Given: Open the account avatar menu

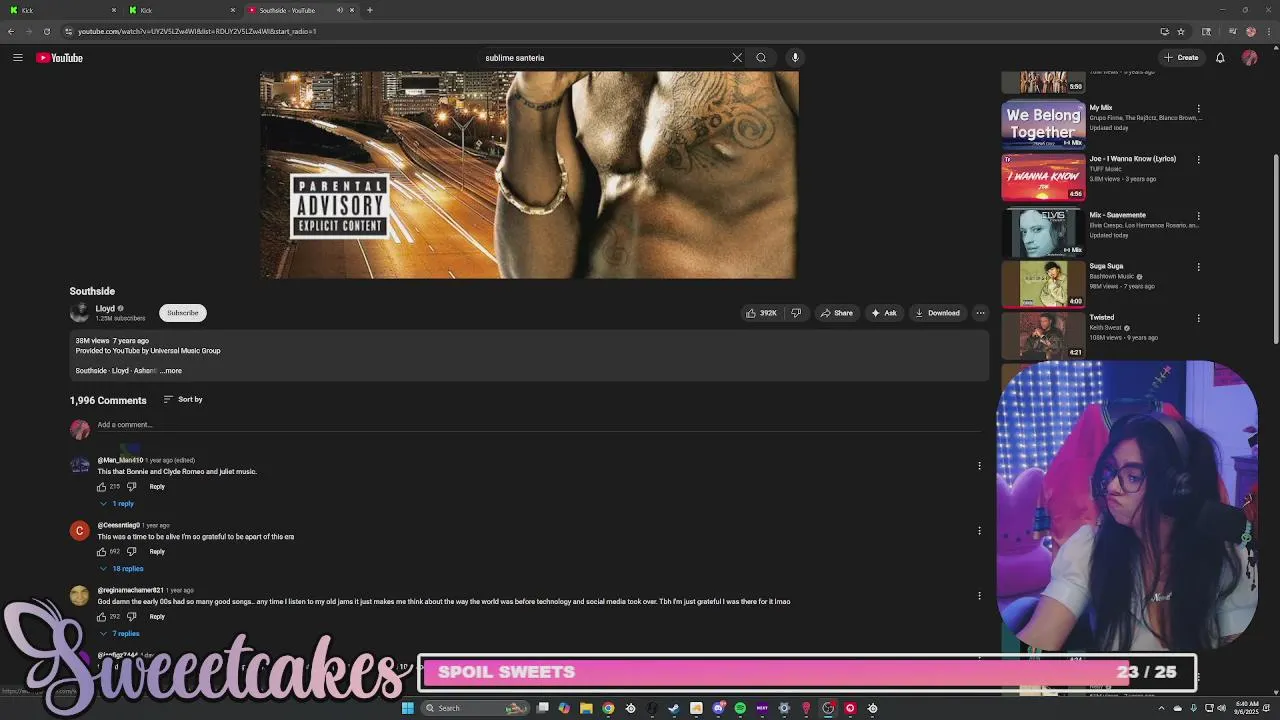Looking at the screenshot, I should pyautogui.click(x=1249, y=58).
